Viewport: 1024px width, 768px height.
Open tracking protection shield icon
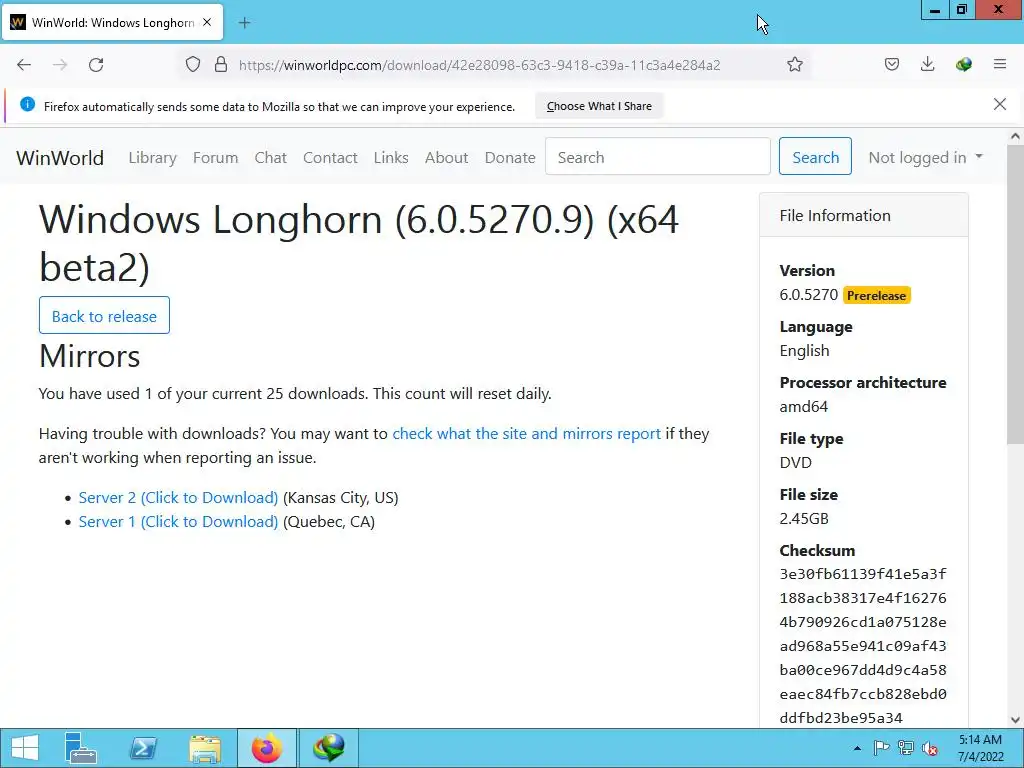coord(193,65)
